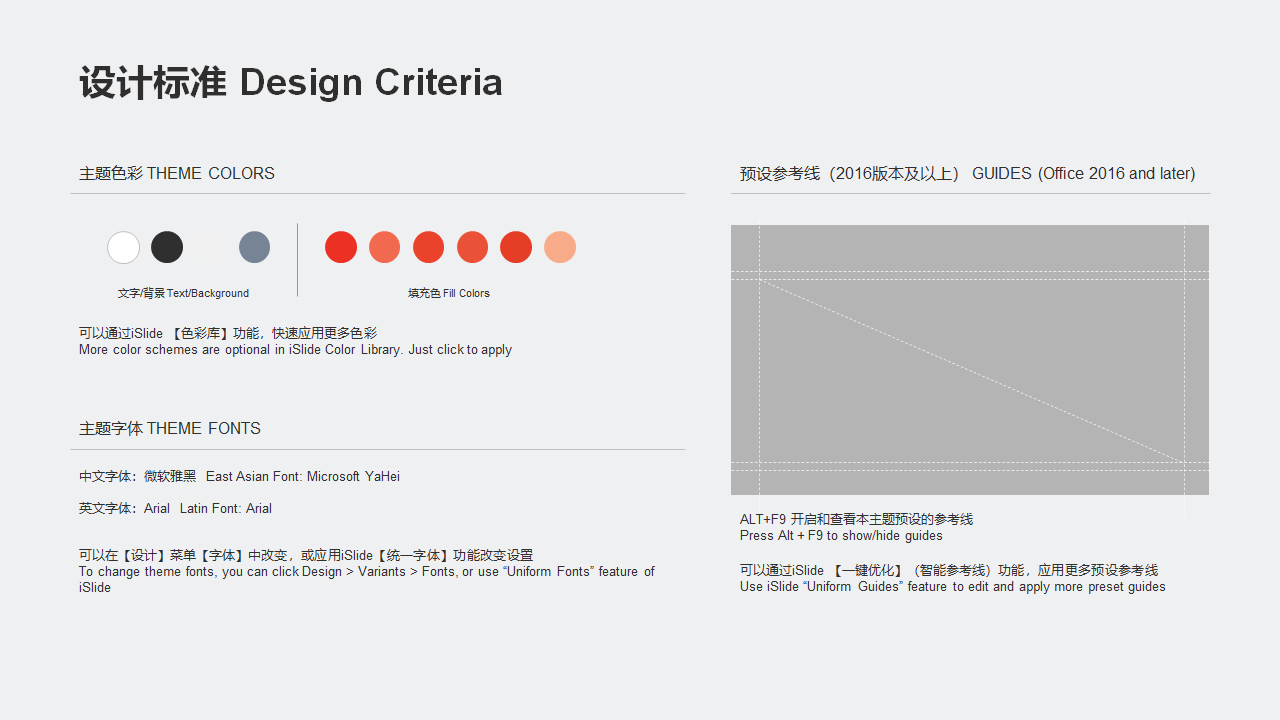Select the THEME COLORS section heading

coord(177,174)
